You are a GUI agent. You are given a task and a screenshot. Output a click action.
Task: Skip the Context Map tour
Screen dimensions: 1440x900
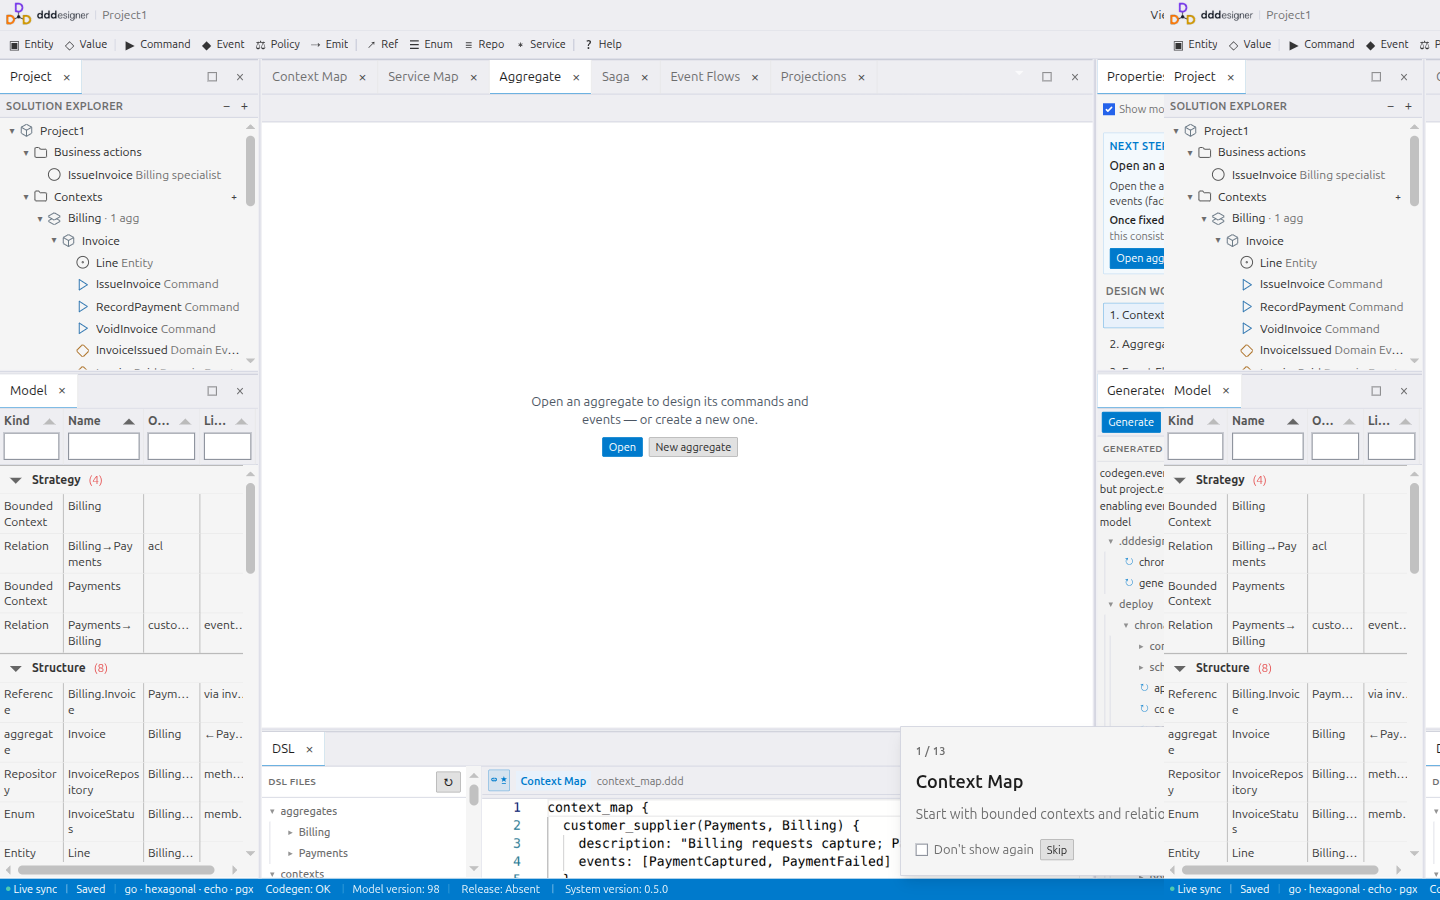[1056, 850]
